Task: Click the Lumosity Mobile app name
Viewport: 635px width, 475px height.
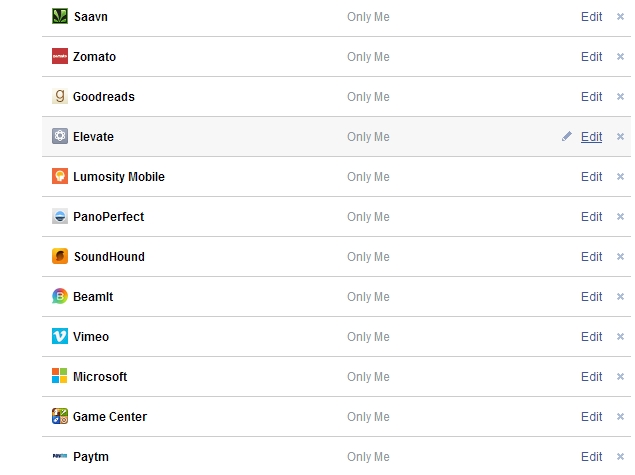Action: [119, 177]
